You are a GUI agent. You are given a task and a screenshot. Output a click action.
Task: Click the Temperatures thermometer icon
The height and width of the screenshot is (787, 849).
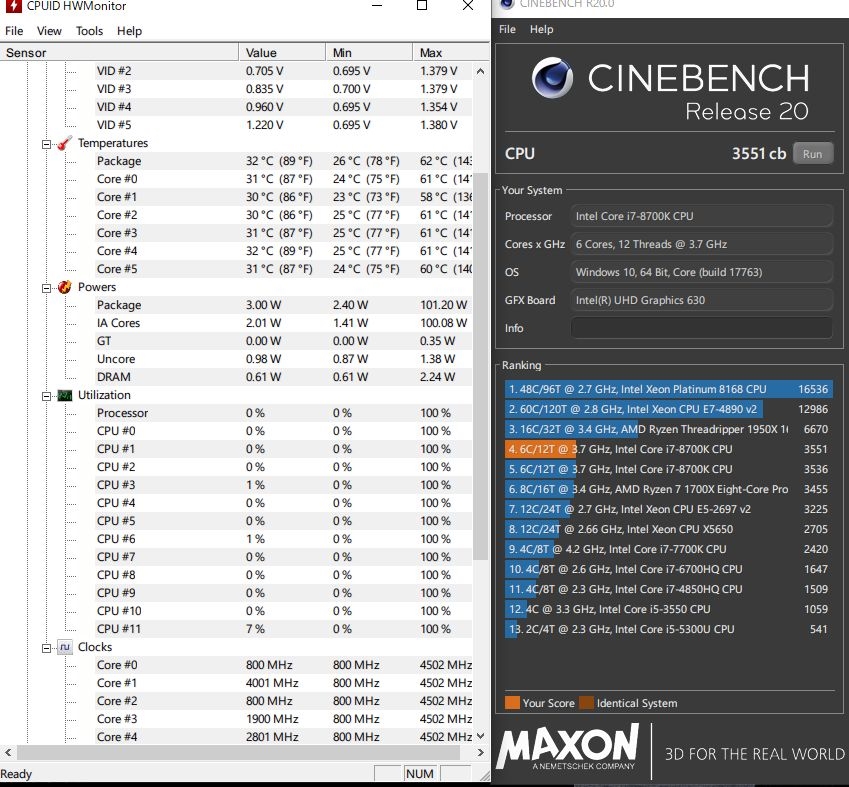[x=64, y=143]
